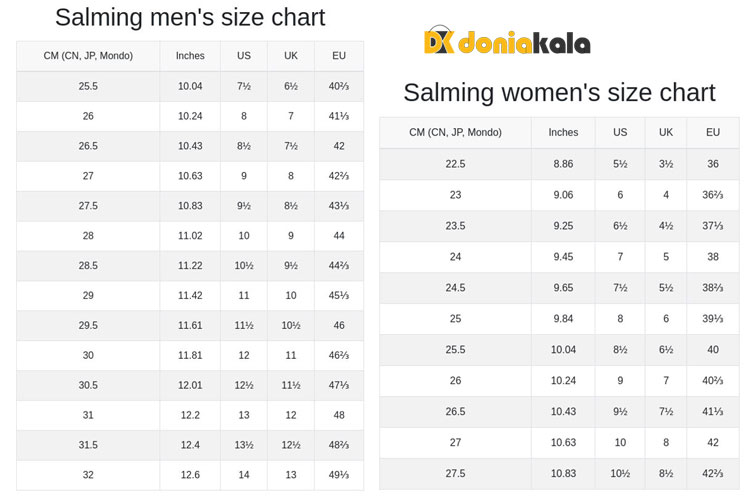Select the 32 CM cell in men's chart
This screenshot has height=496, width=744.
point(88,475)
